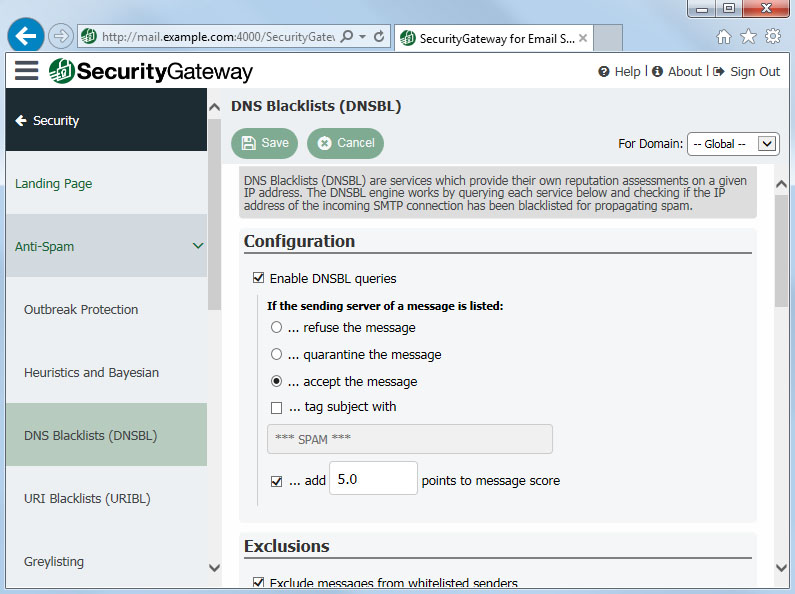The height and width of the screenshot is (594, 795).
Task: Click the About link
Action: (685, 71)
